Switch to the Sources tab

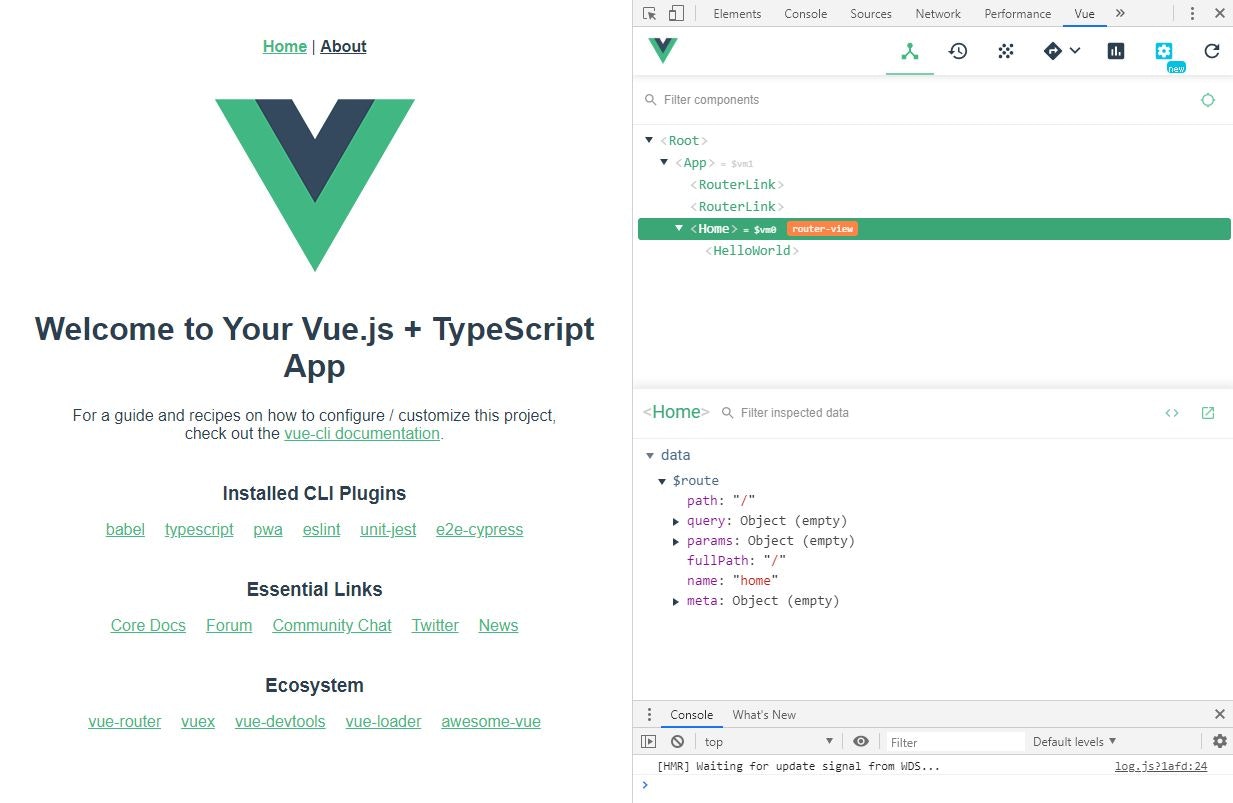(x=871, y=13)
